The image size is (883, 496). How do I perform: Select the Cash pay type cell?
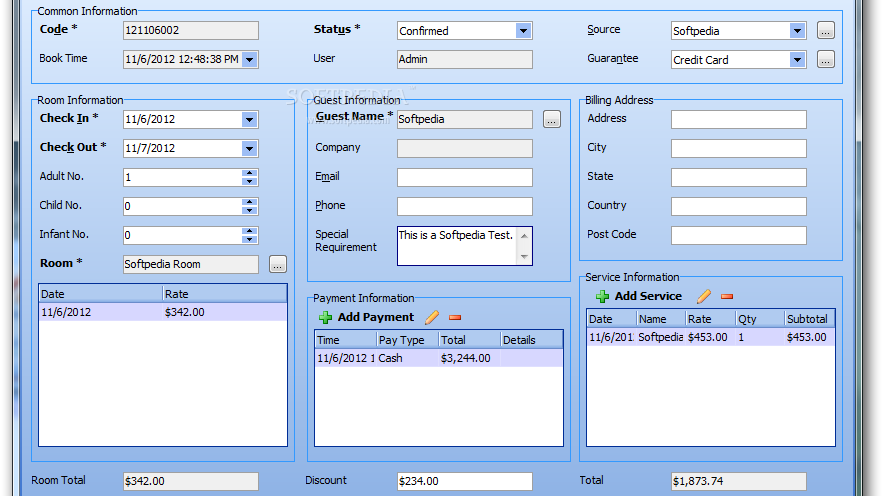[x=408, y=358]
